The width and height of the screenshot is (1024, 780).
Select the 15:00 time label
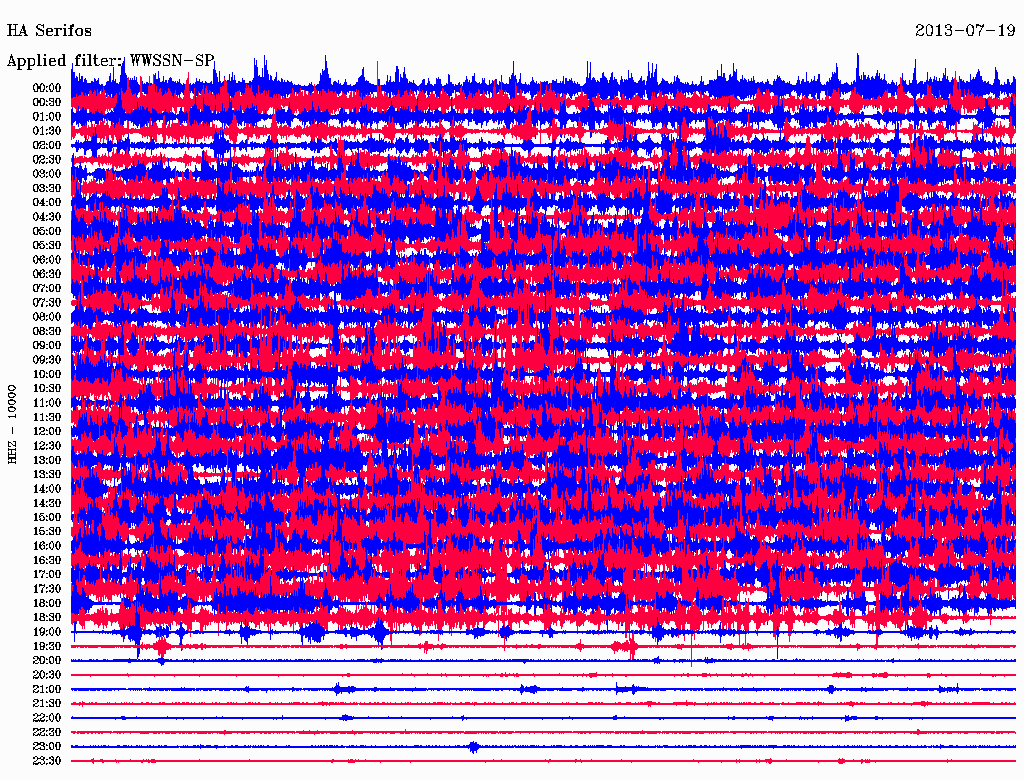(47, 517)
